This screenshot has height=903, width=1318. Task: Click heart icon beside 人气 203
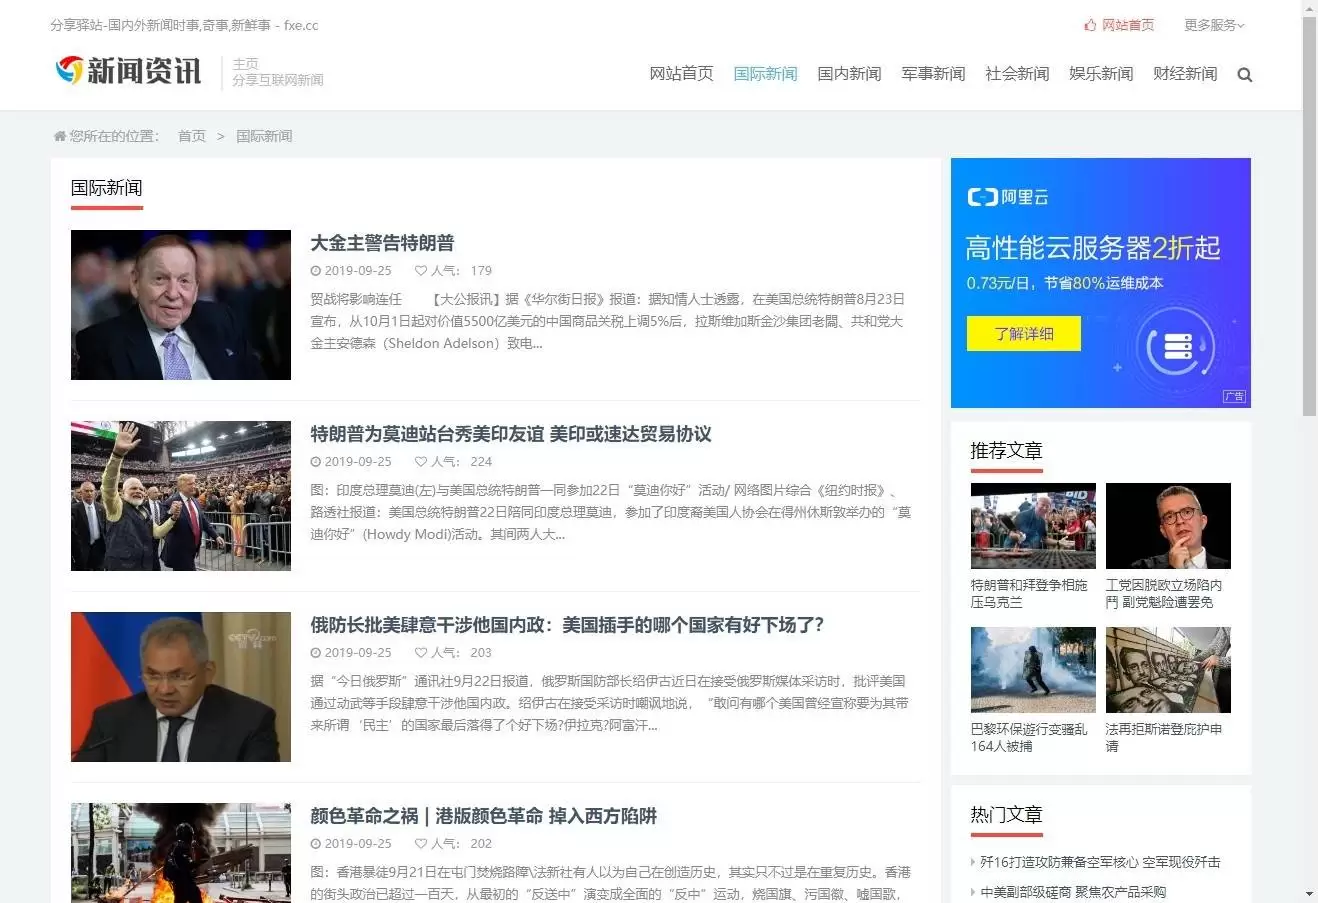coord(421,653)
